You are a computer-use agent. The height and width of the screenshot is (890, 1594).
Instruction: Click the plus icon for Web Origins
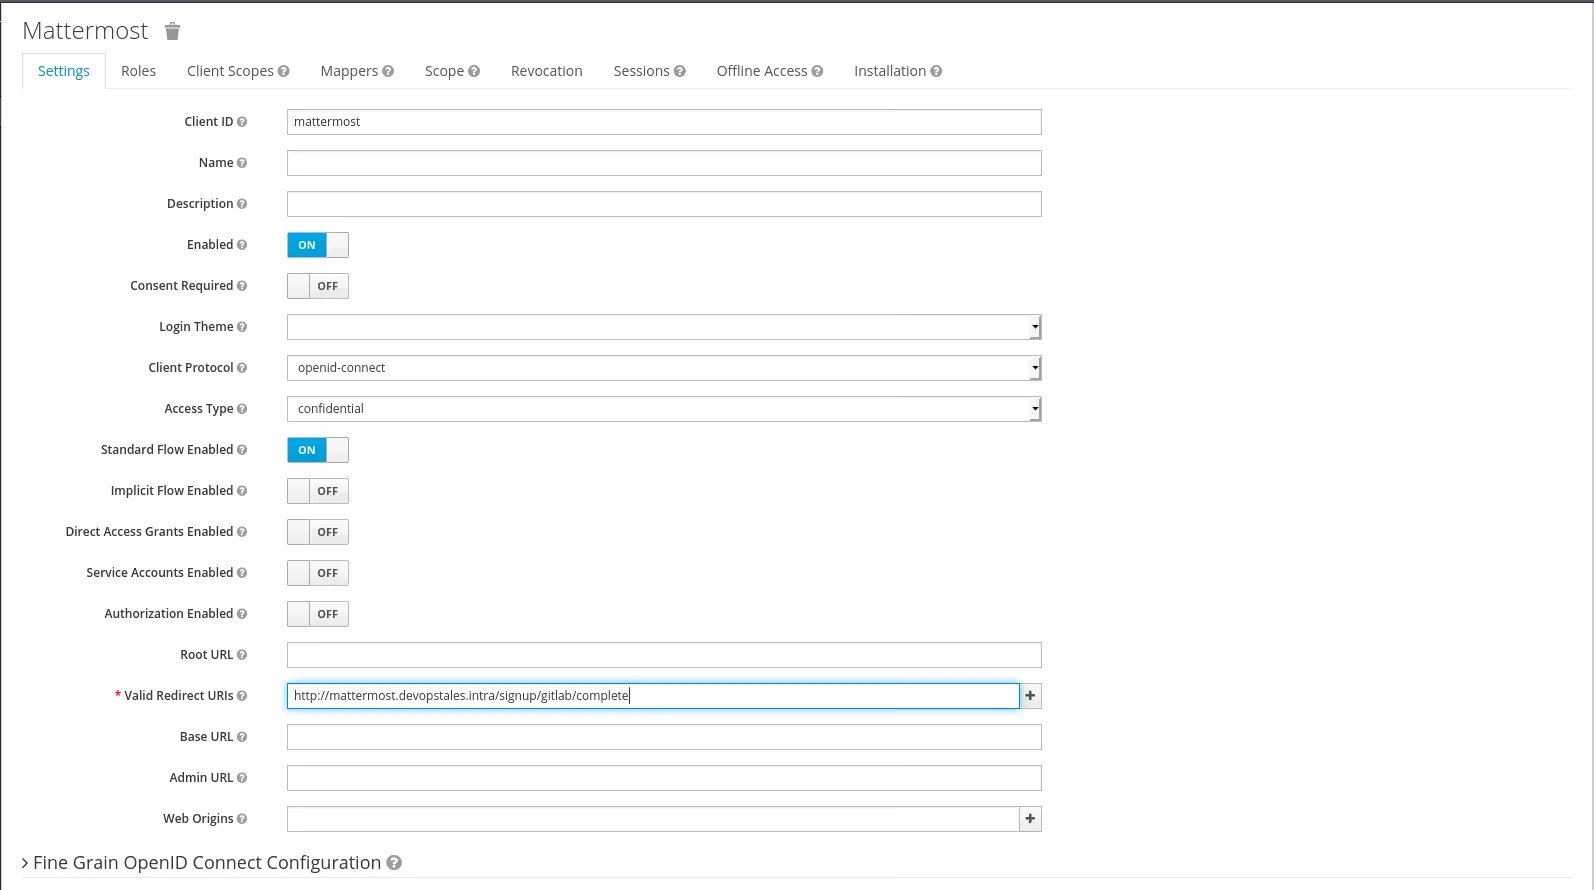(1030, 819)
